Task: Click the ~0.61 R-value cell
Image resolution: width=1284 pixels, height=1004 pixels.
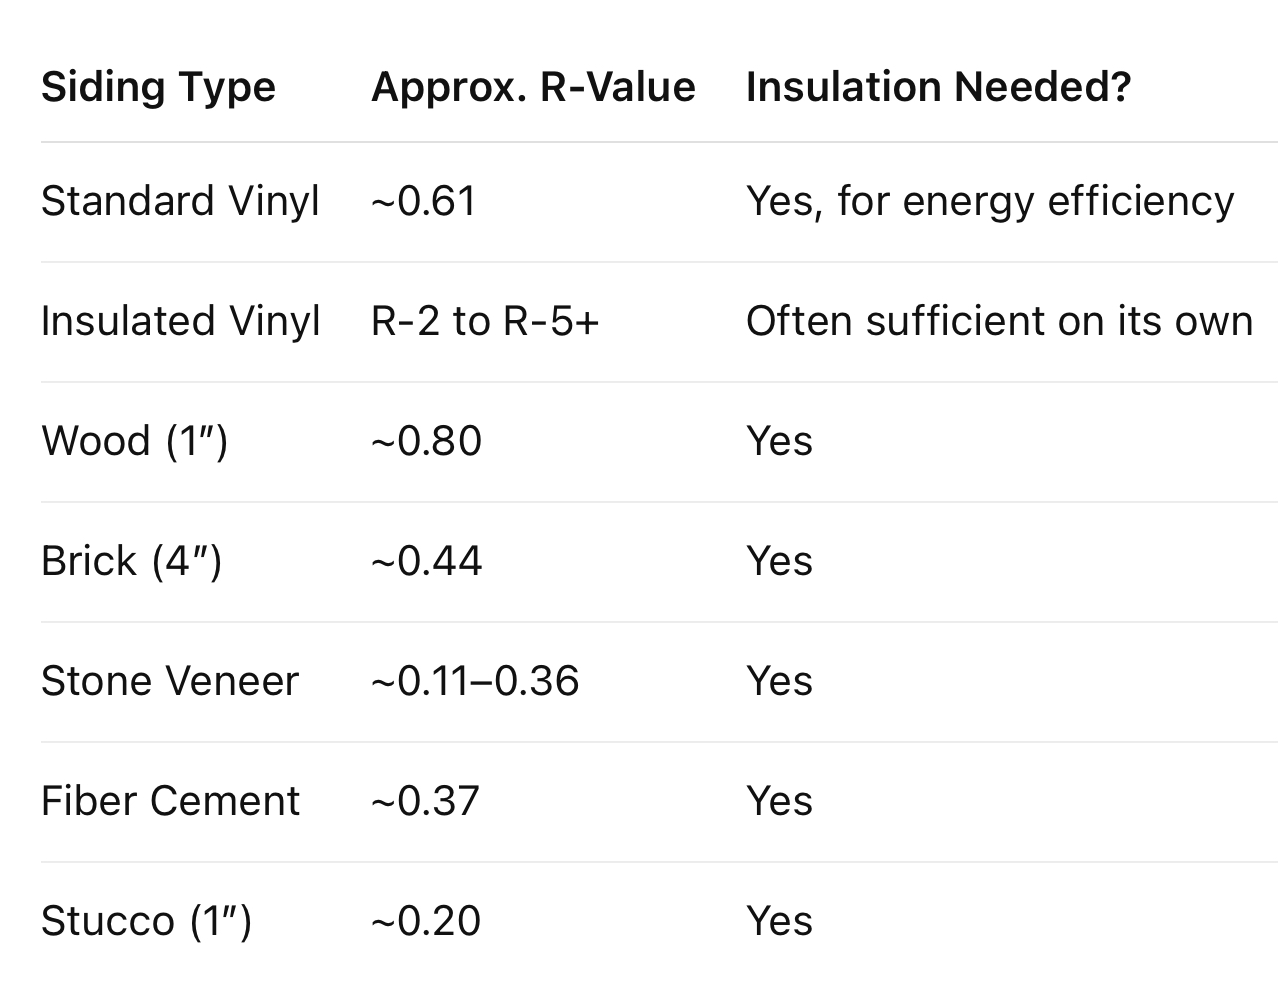Action: point(423,201)
